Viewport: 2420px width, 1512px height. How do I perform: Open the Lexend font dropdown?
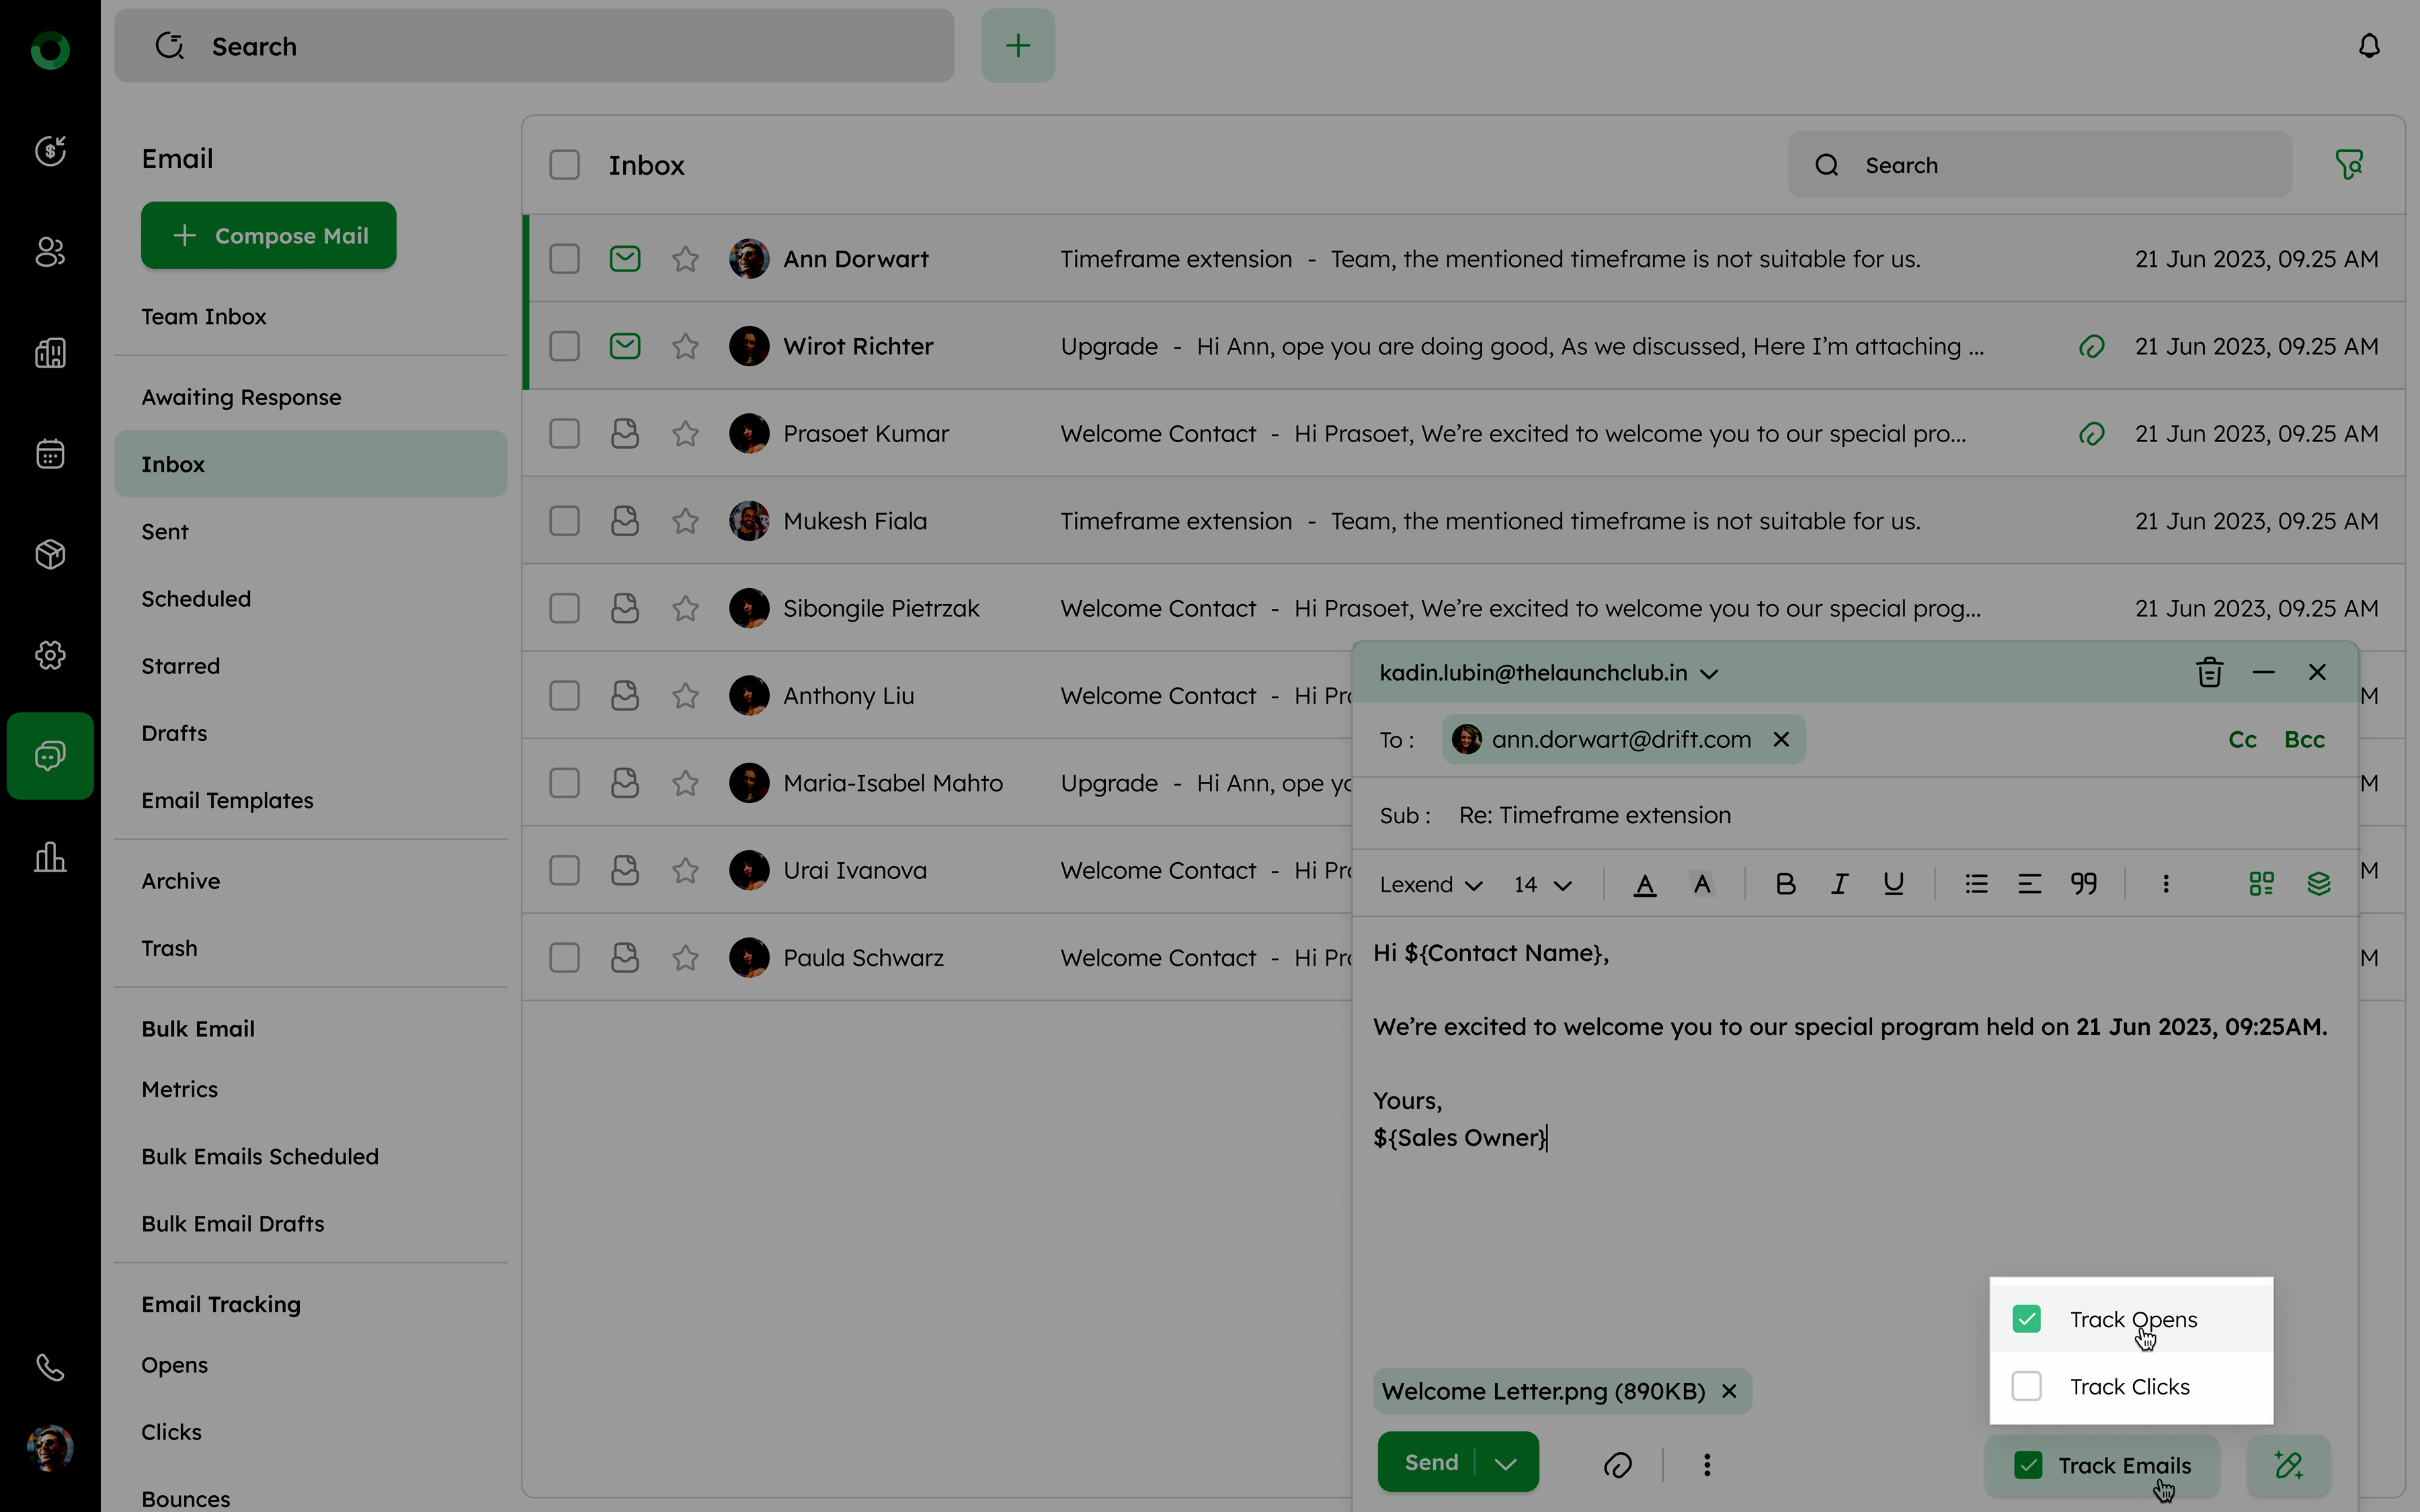[1430, 885]
